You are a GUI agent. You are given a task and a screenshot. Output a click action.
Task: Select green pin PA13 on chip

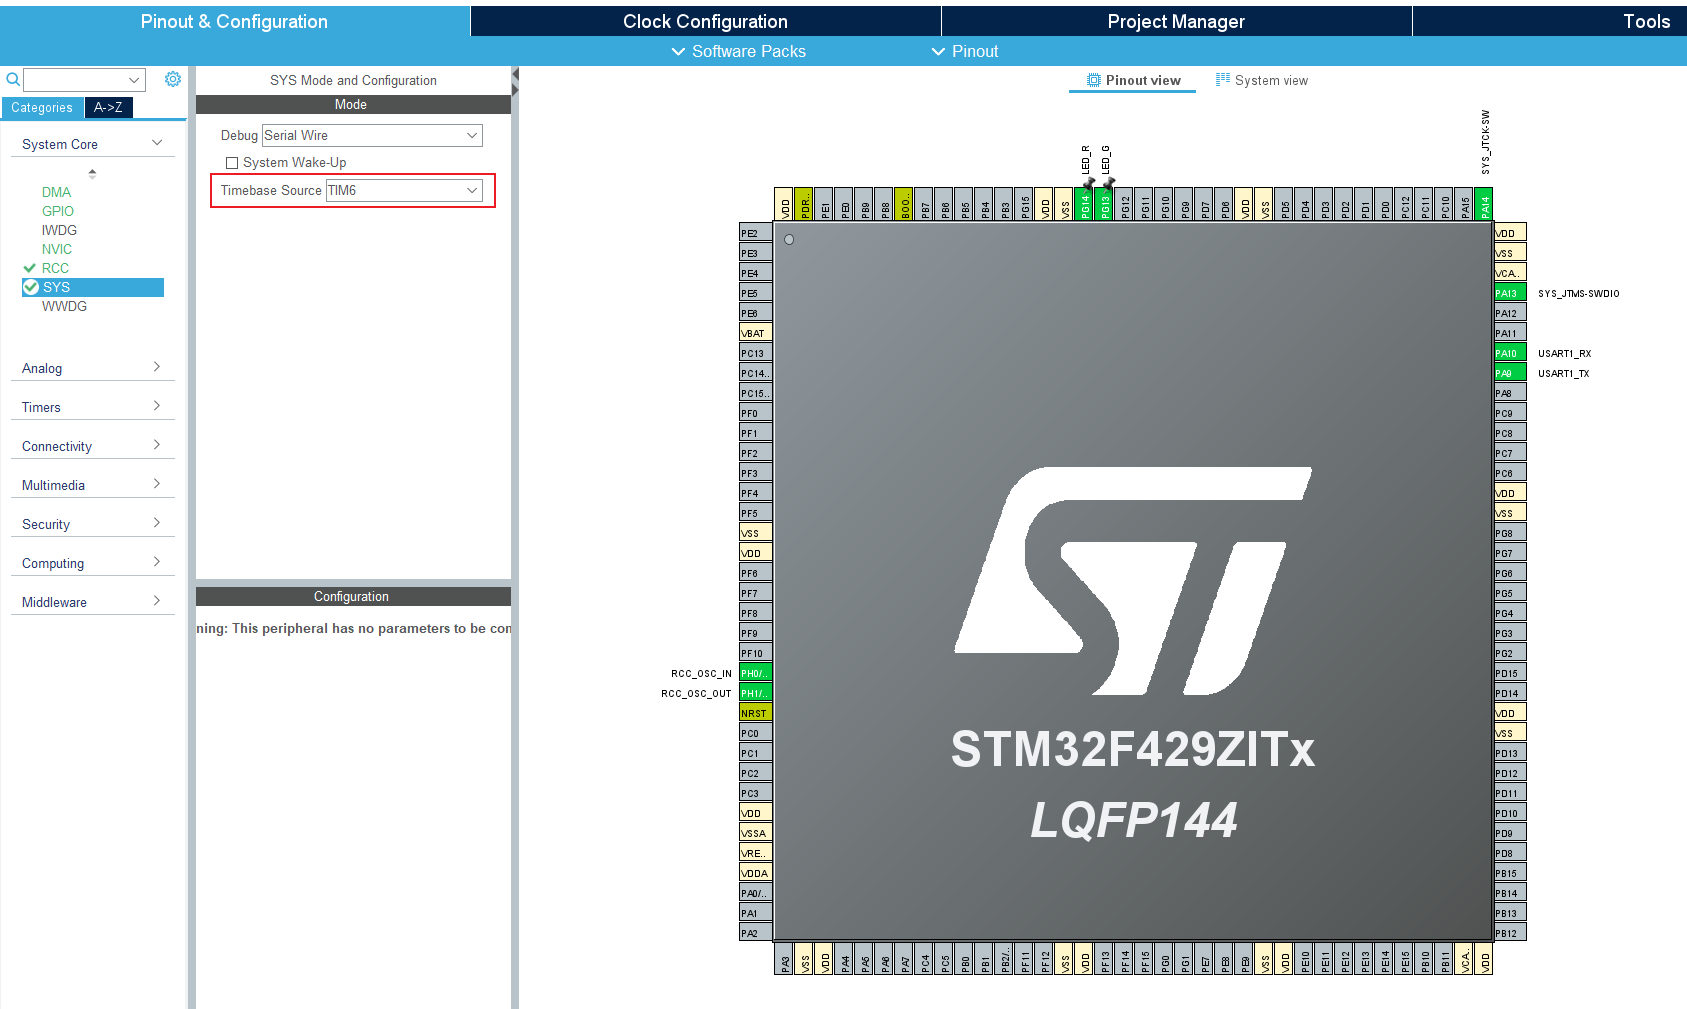(x=1510, y=293)
